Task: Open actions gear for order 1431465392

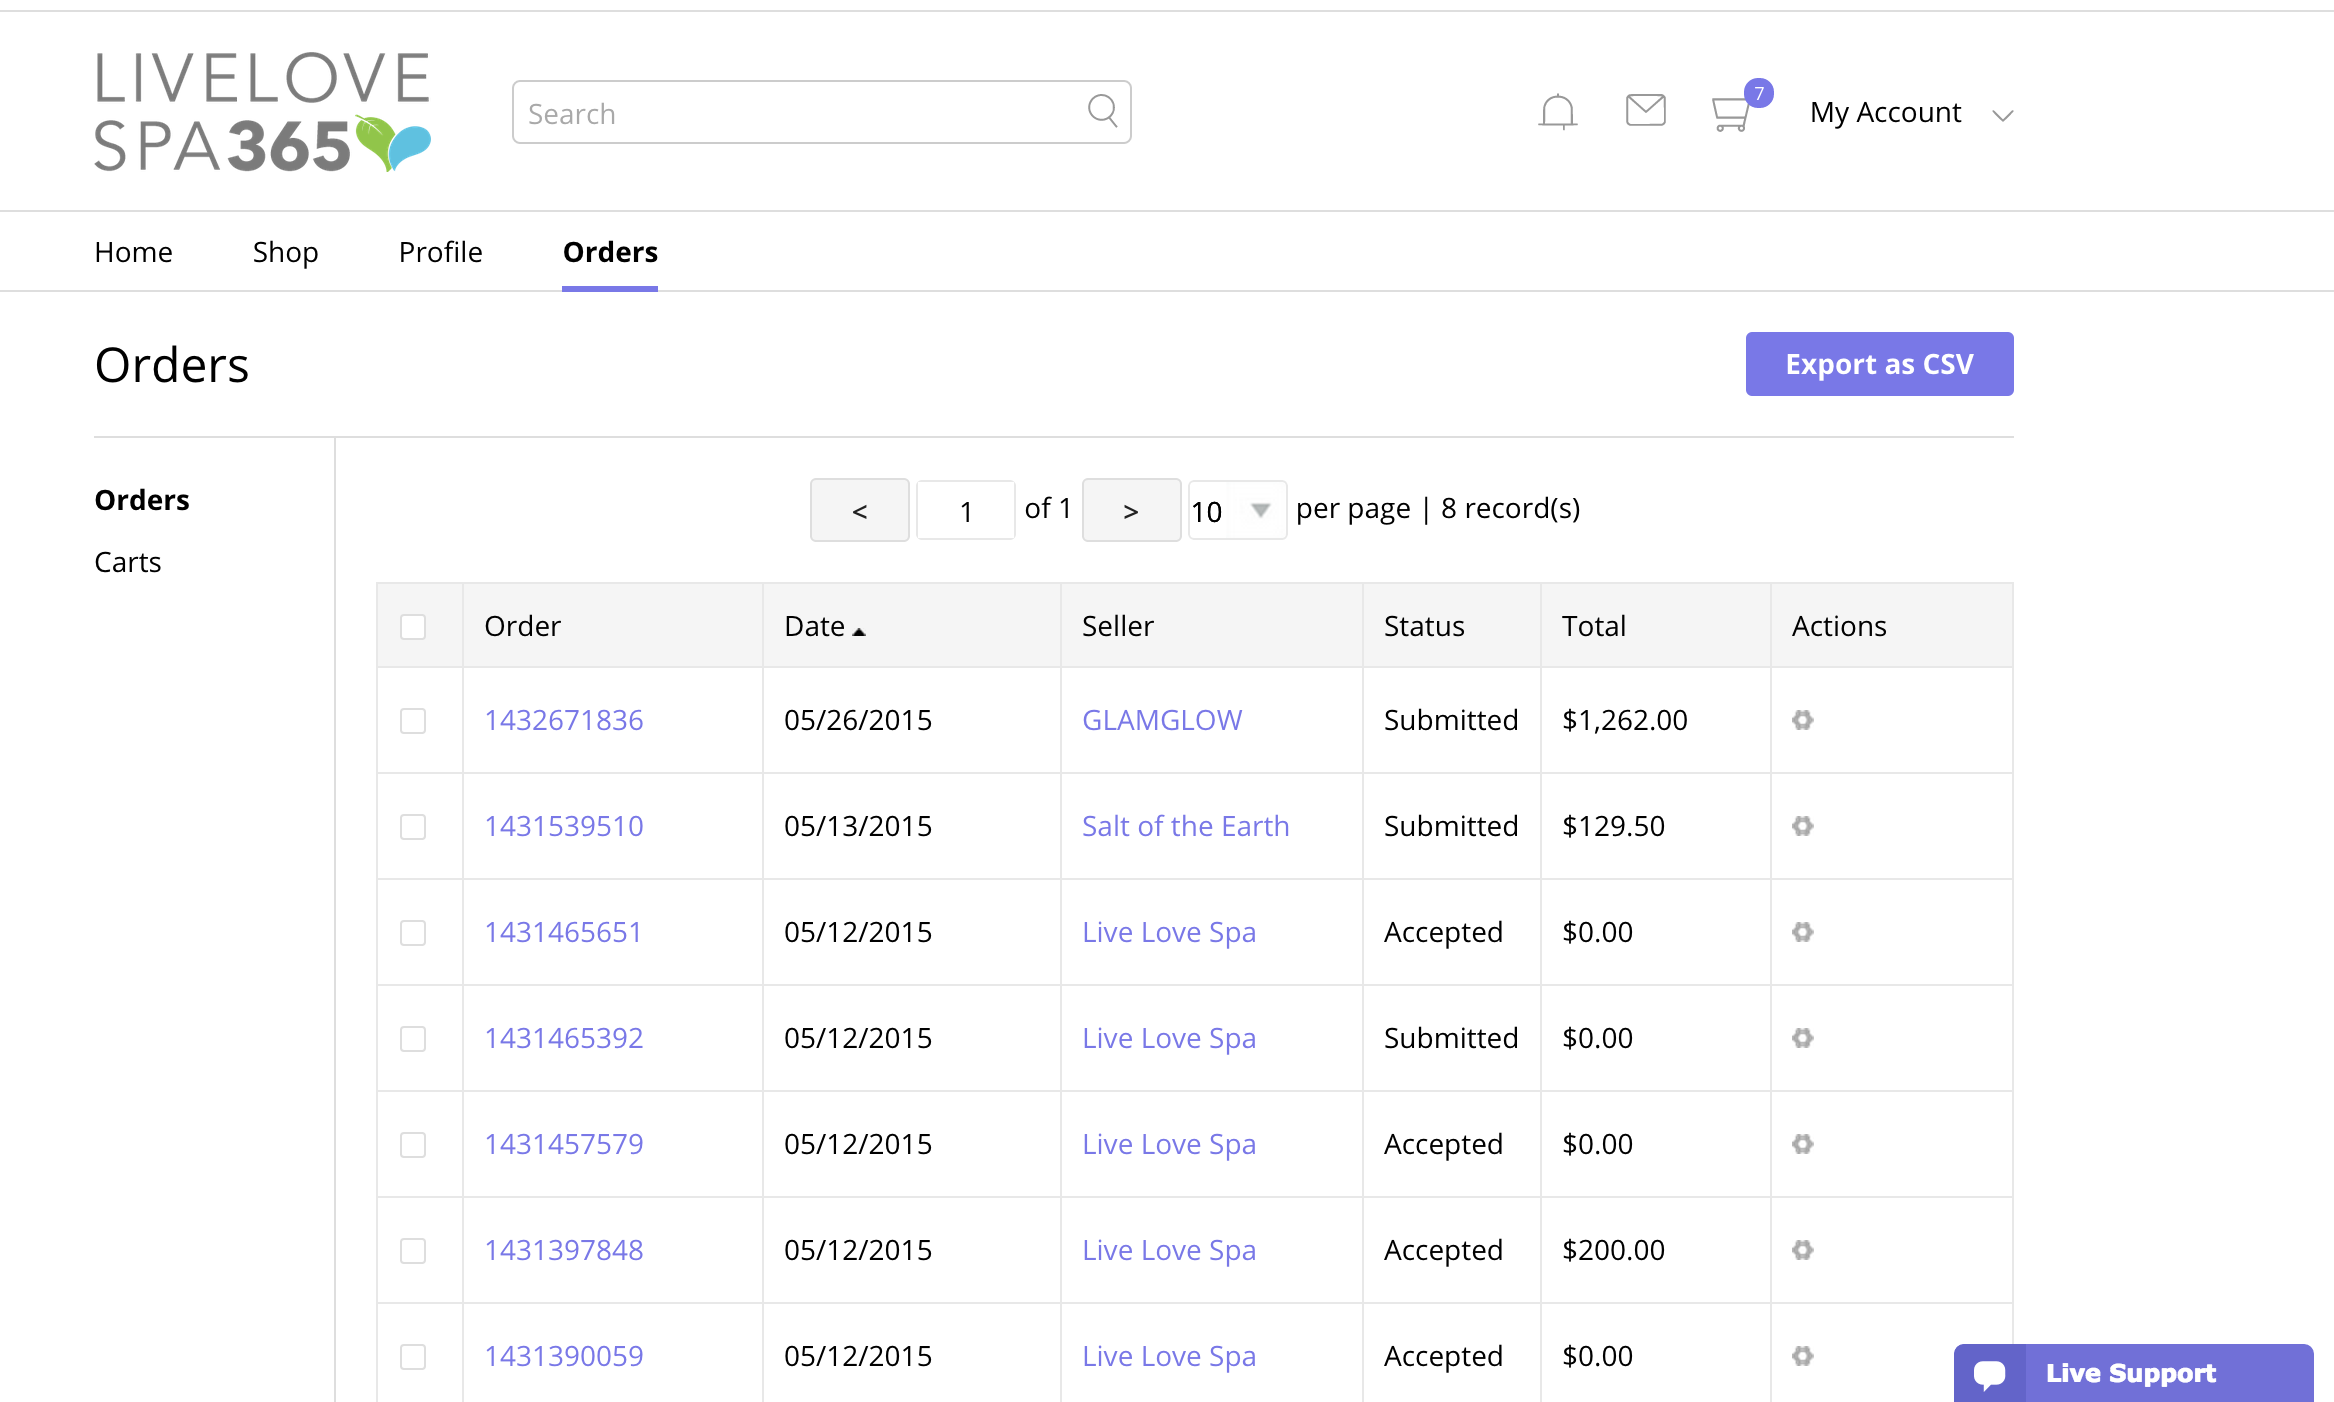Action: click(x=1802, y=1038)
